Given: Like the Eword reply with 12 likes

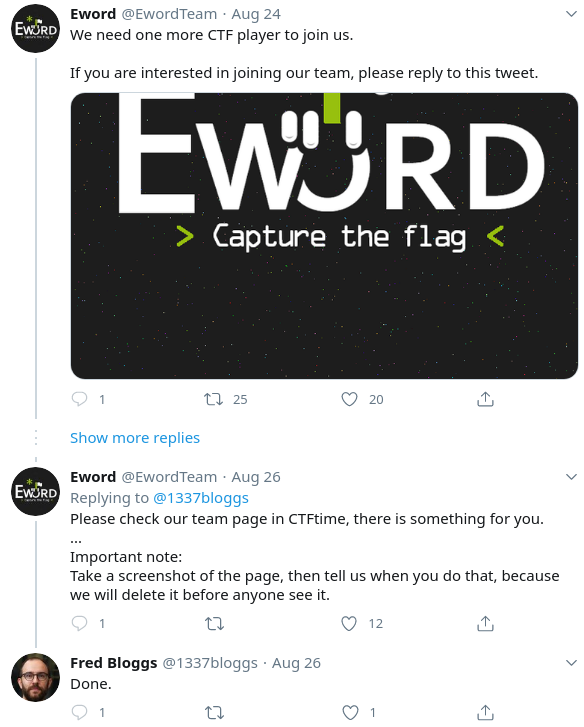Looking at the screenshot, I should pos(349,624).
